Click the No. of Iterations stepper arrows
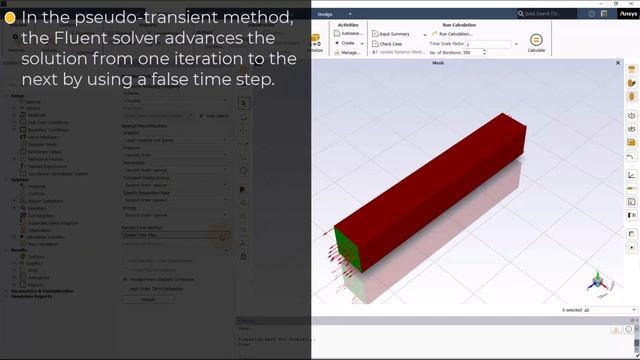This screenshot has width=640, height=360. tap(484, 52)
